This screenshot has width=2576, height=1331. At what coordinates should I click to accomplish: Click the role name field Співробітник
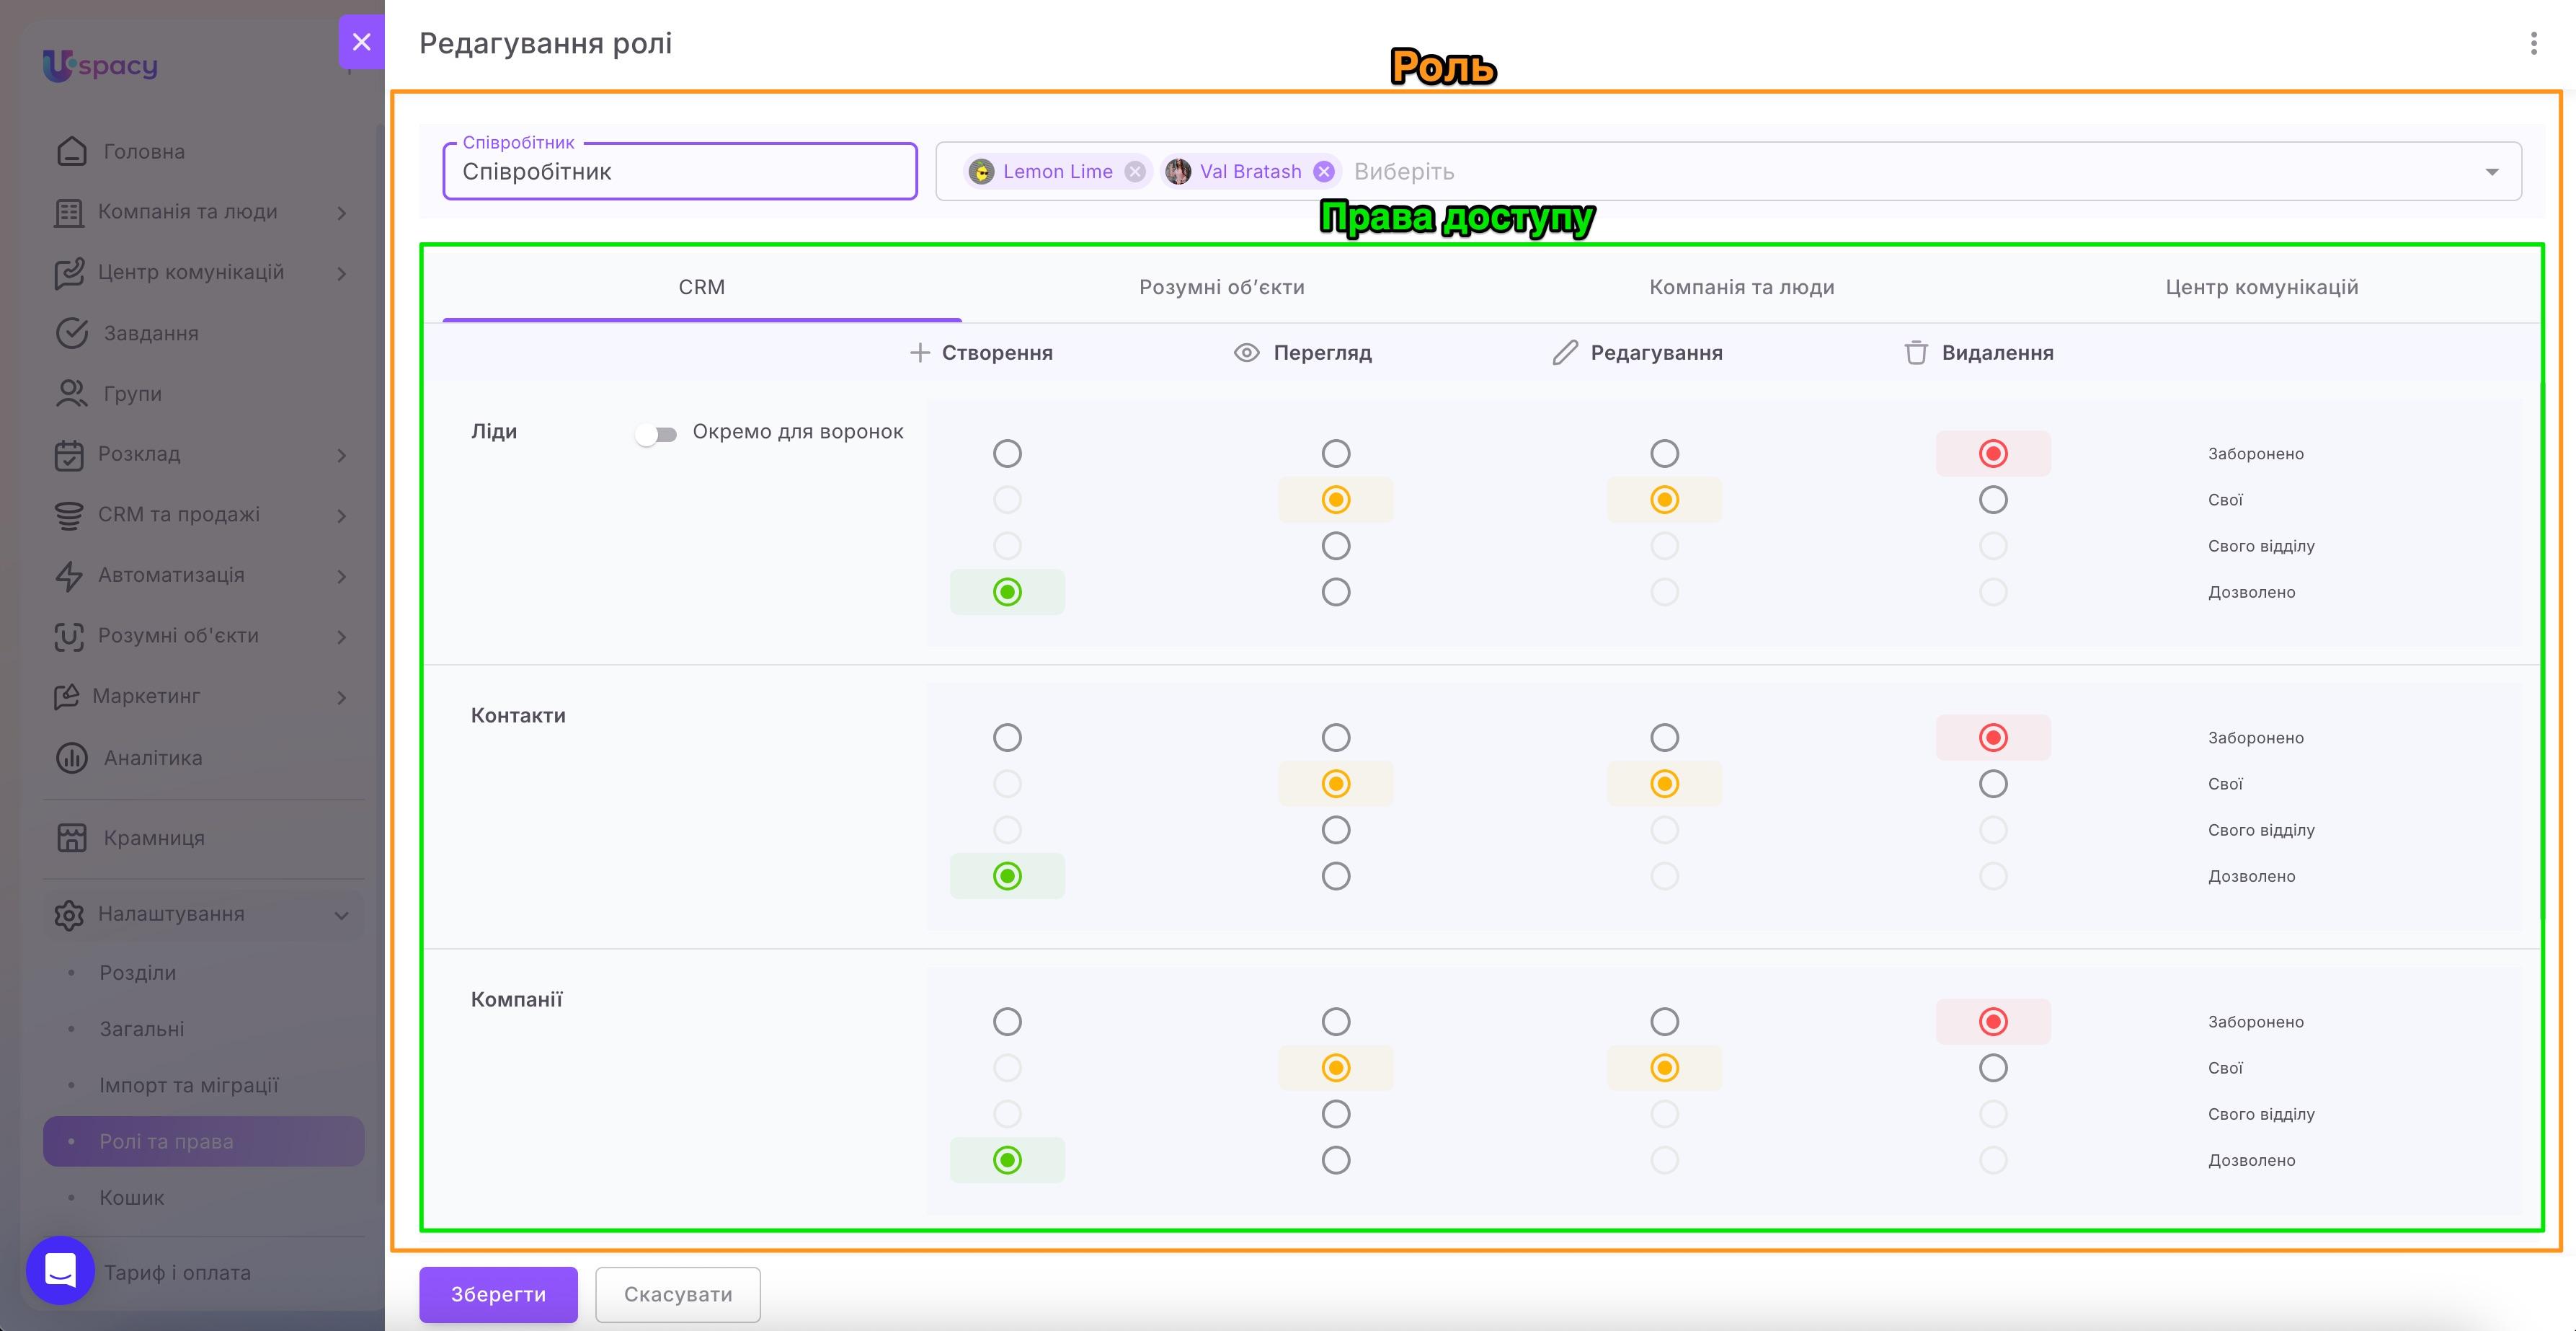(x=680, y=171)
